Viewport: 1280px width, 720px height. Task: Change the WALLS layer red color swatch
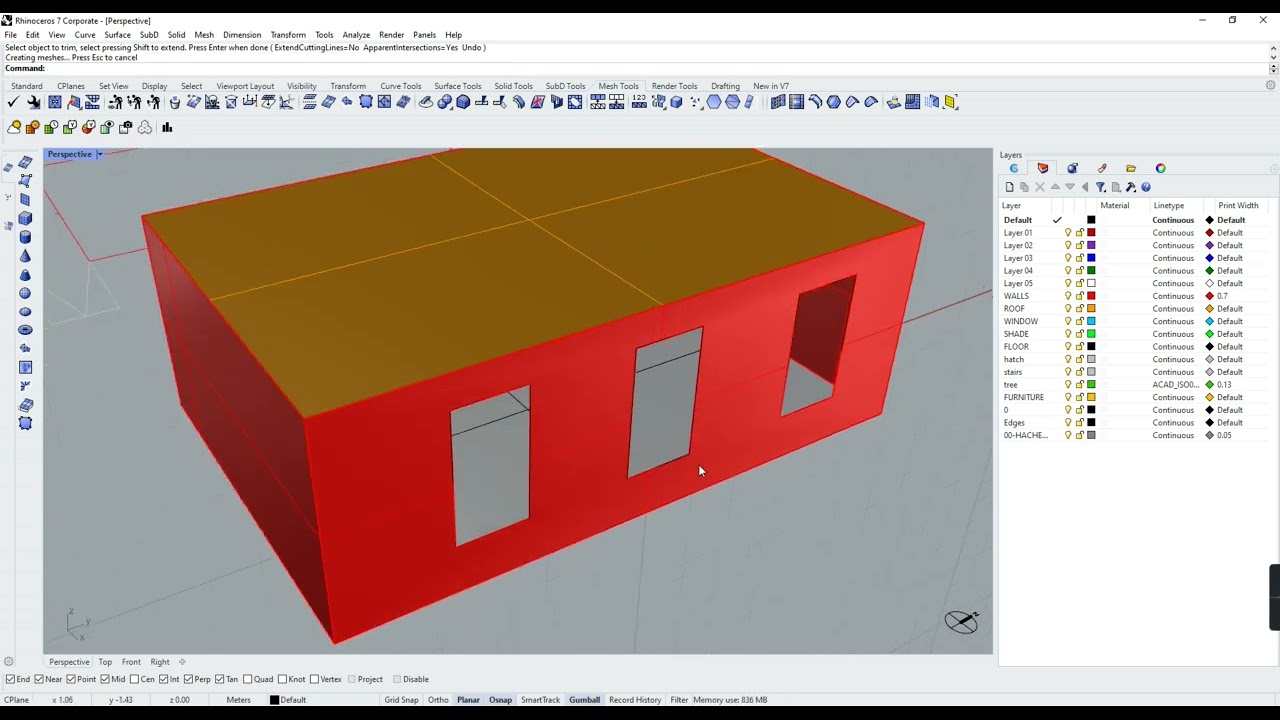pyautogui.click(x=1091, y=296)
